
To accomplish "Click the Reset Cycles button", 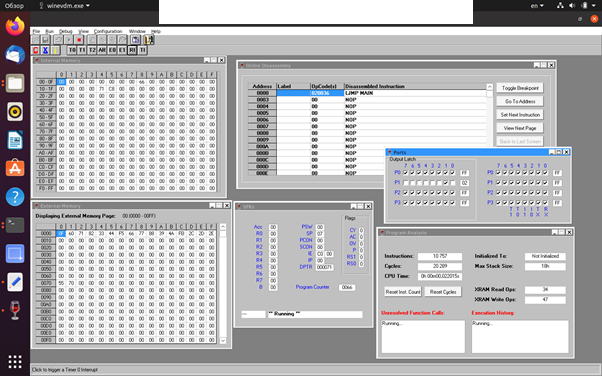I will [443, 292].
